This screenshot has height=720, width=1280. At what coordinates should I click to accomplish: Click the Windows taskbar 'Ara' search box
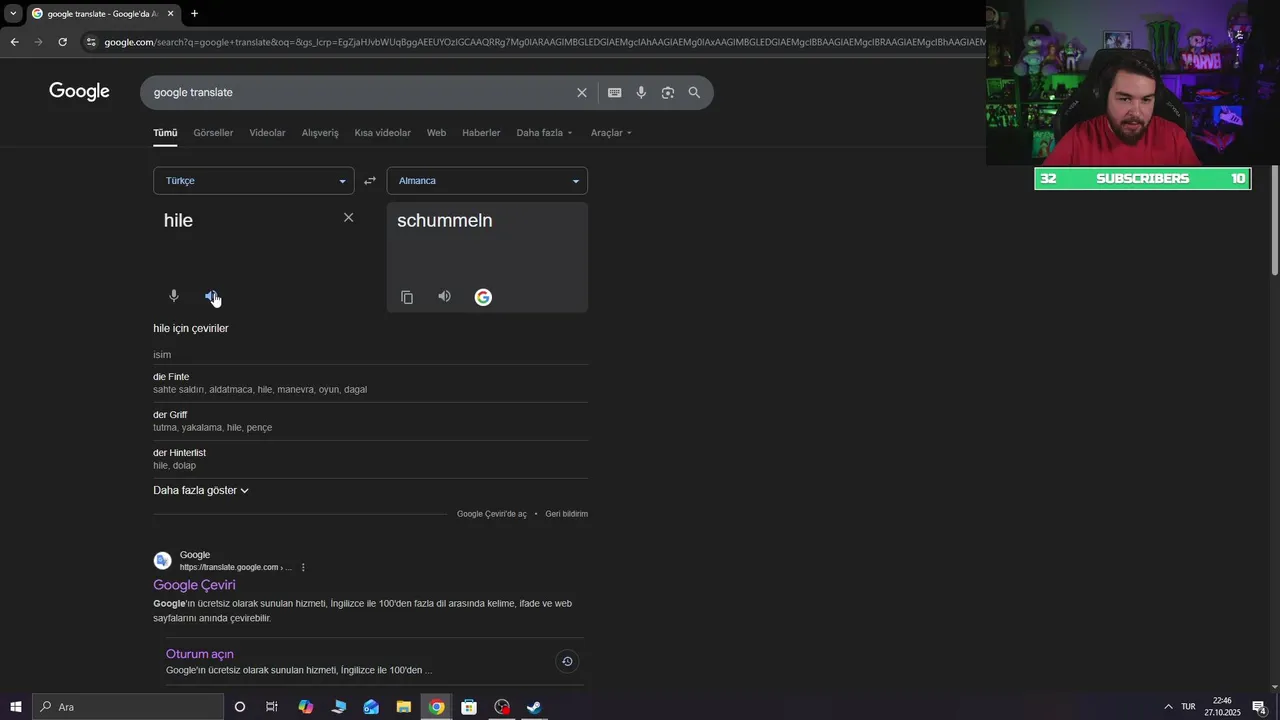click(128, 707)
